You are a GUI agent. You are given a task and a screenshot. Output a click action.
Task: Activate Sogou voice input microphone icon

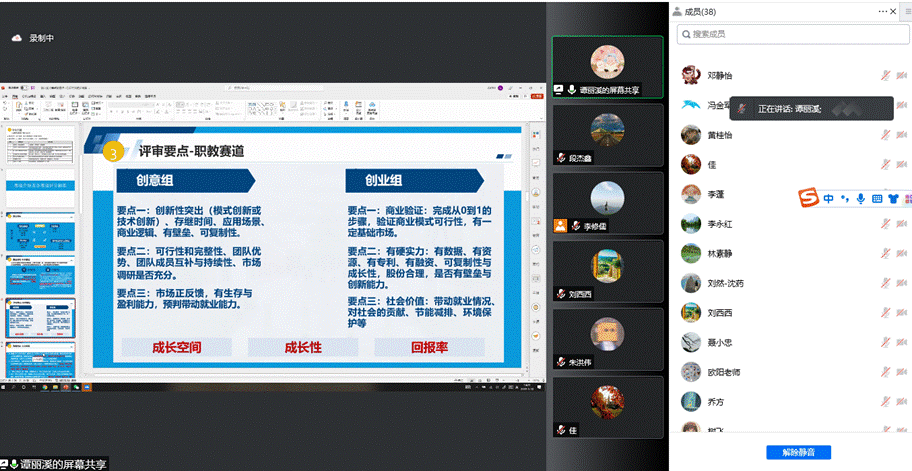point(861,198)
